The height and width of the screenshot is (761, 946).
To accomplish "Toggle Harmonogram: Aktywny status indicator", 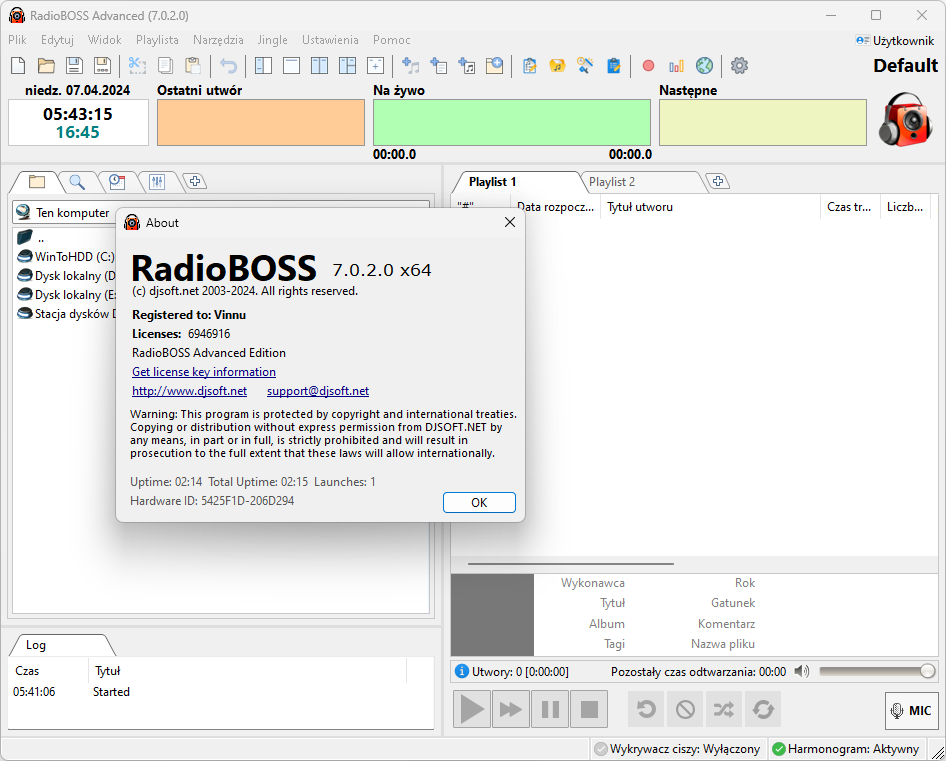I will coord(846,749).
